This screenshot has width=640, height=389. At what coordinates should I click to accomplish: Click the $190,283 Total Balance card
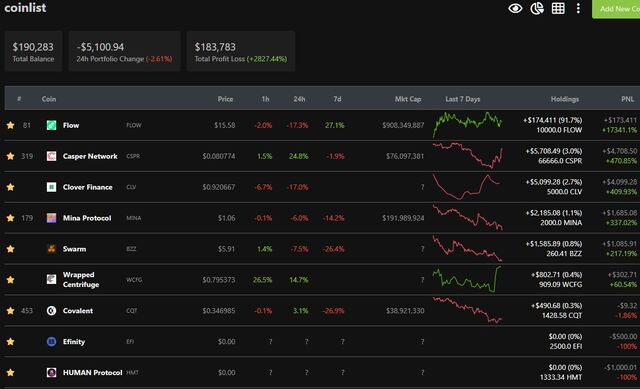click(x=33, y=51)
